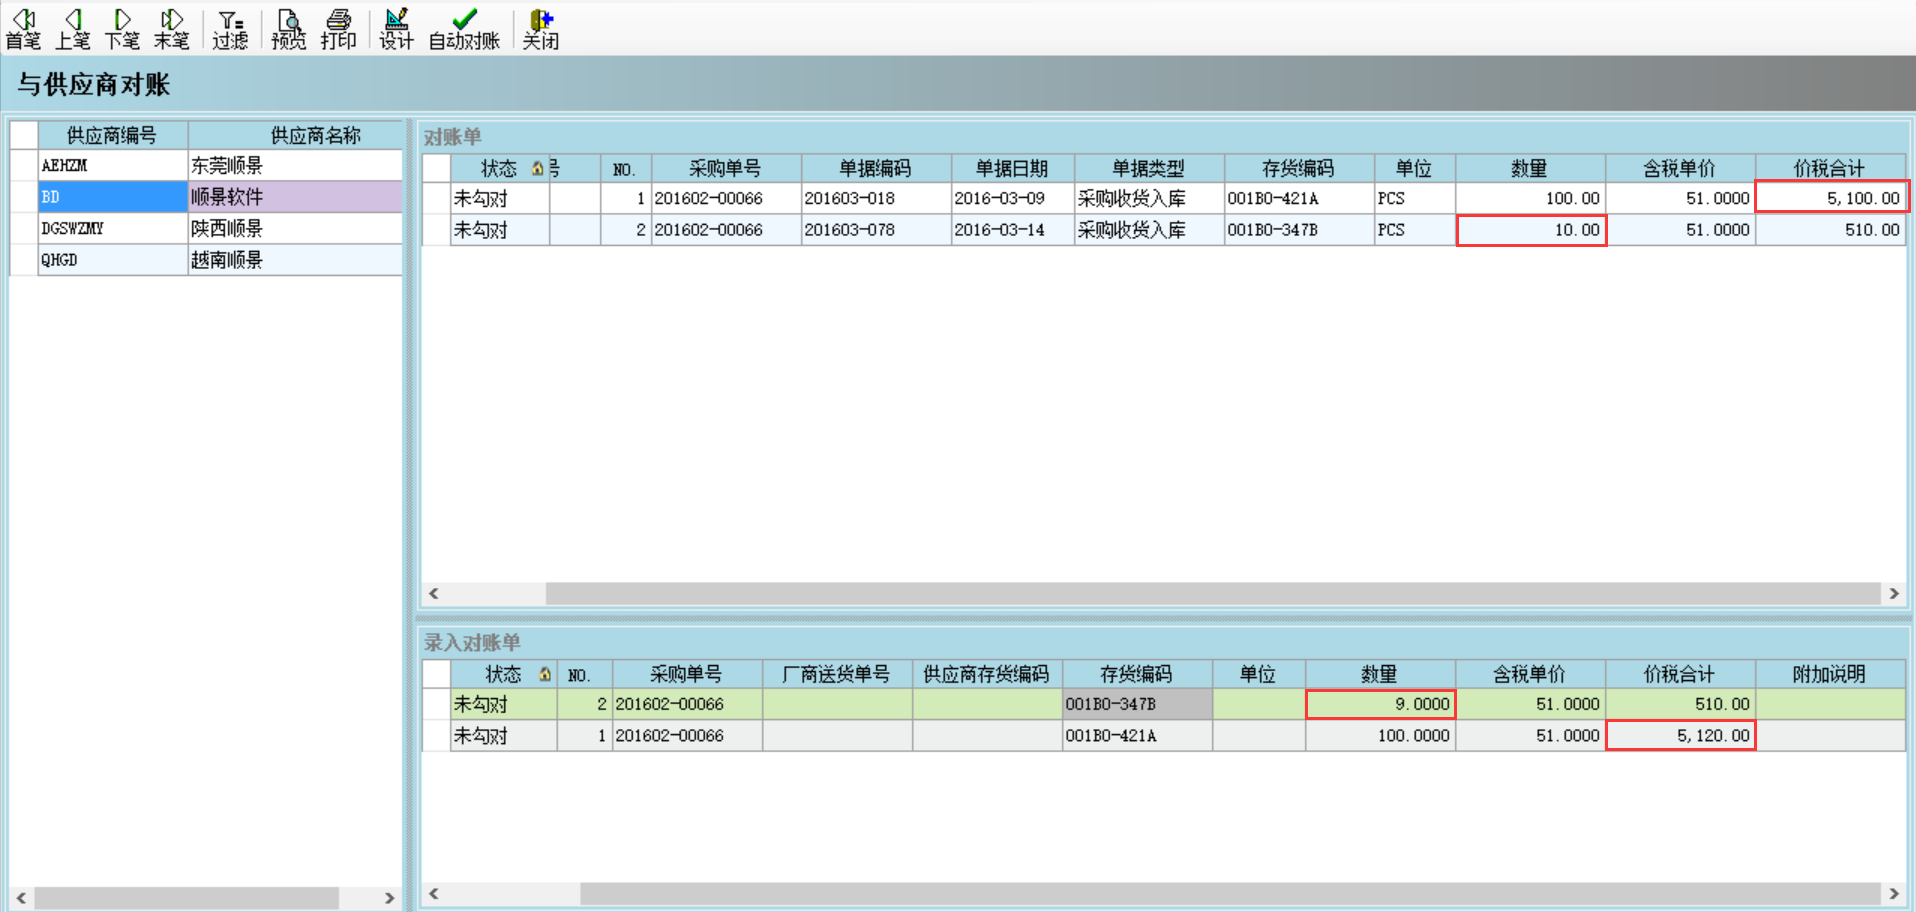Click 未勾对 status in 对账单 row 1
The width and height of the screenshot is (1916, 912).
(500, 198)
